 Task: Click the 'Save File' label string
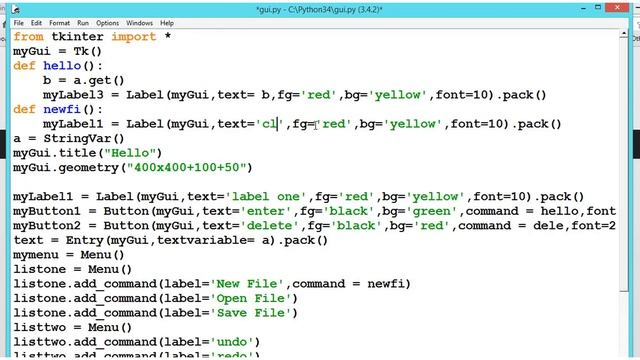tap(250, 313)
